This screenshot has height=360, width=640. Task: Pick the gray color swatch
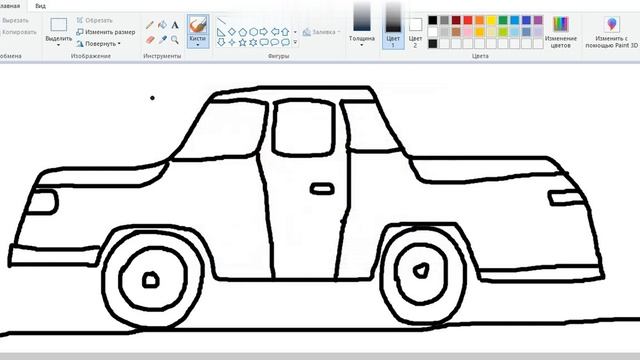click(444, 20)
